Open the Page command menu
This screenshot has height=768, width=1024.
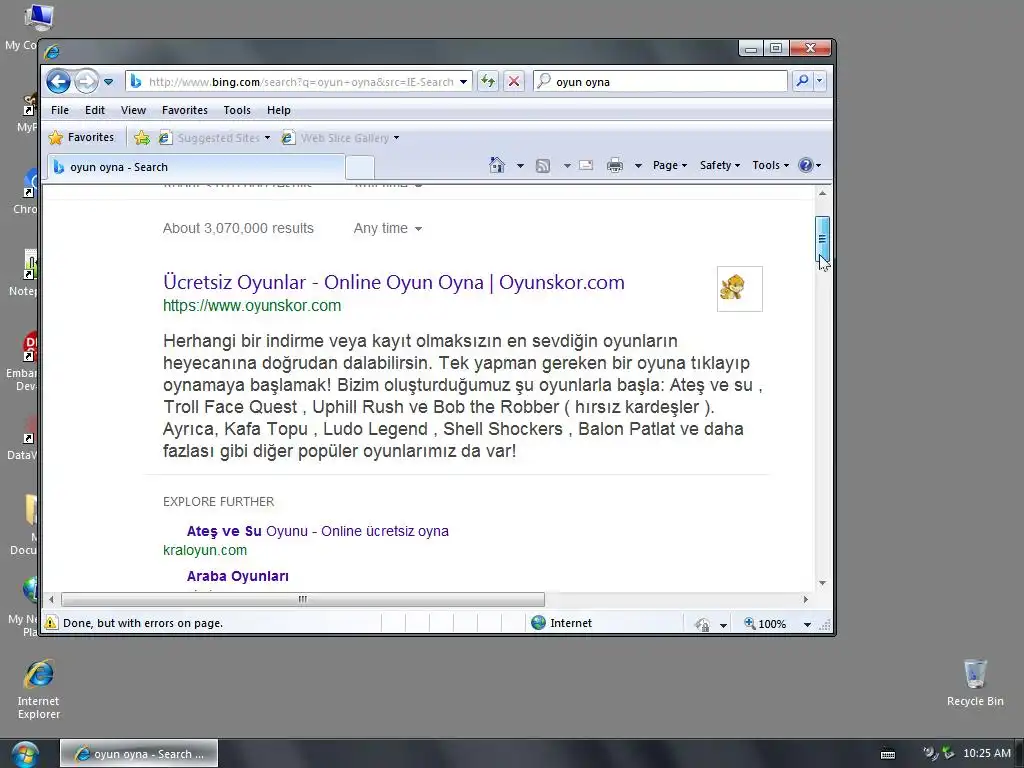(670, 165)
